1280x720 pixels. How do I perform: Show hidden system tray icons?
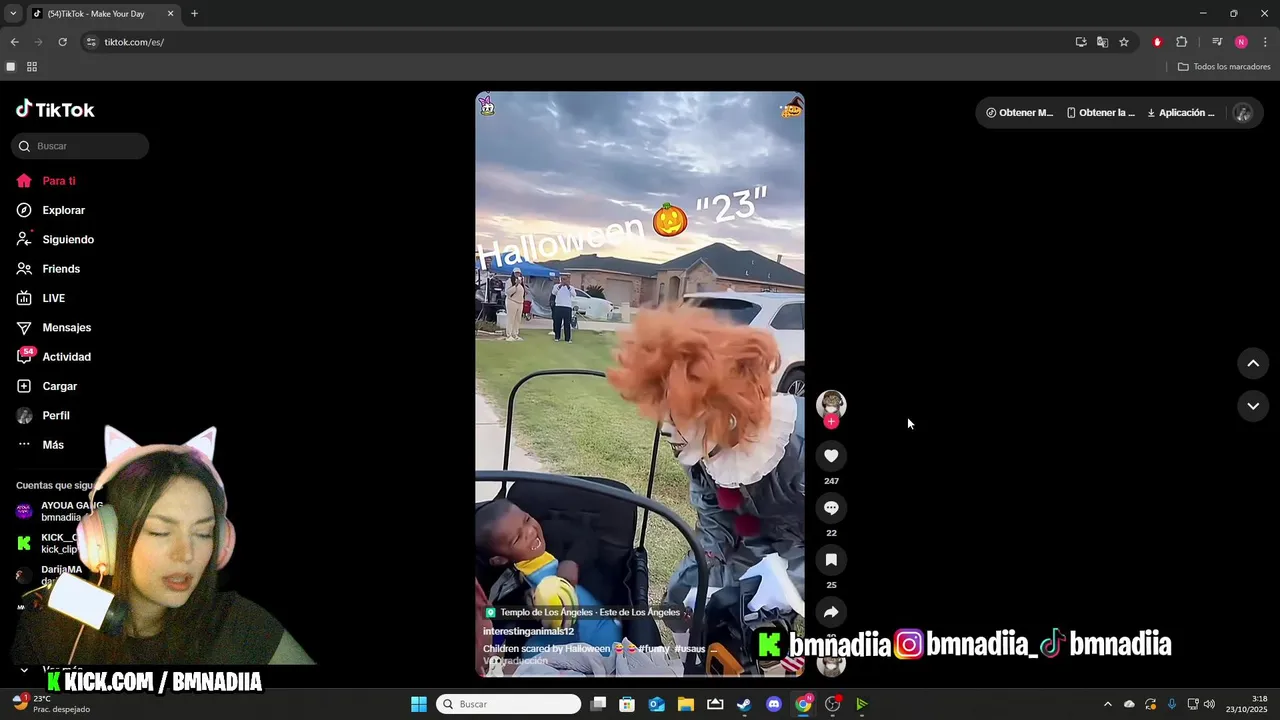point(1107,704)
